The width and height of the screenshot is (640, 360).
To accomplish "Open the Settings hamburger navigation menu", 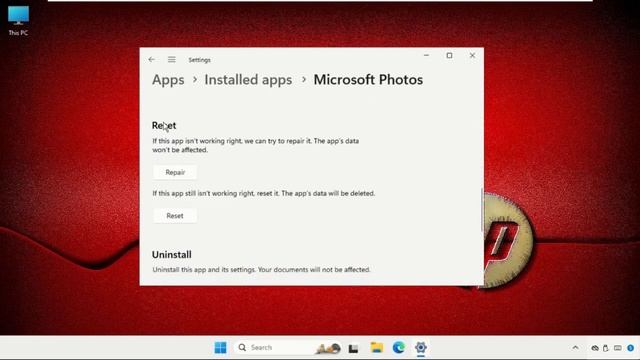I will [x=172, y=60].
